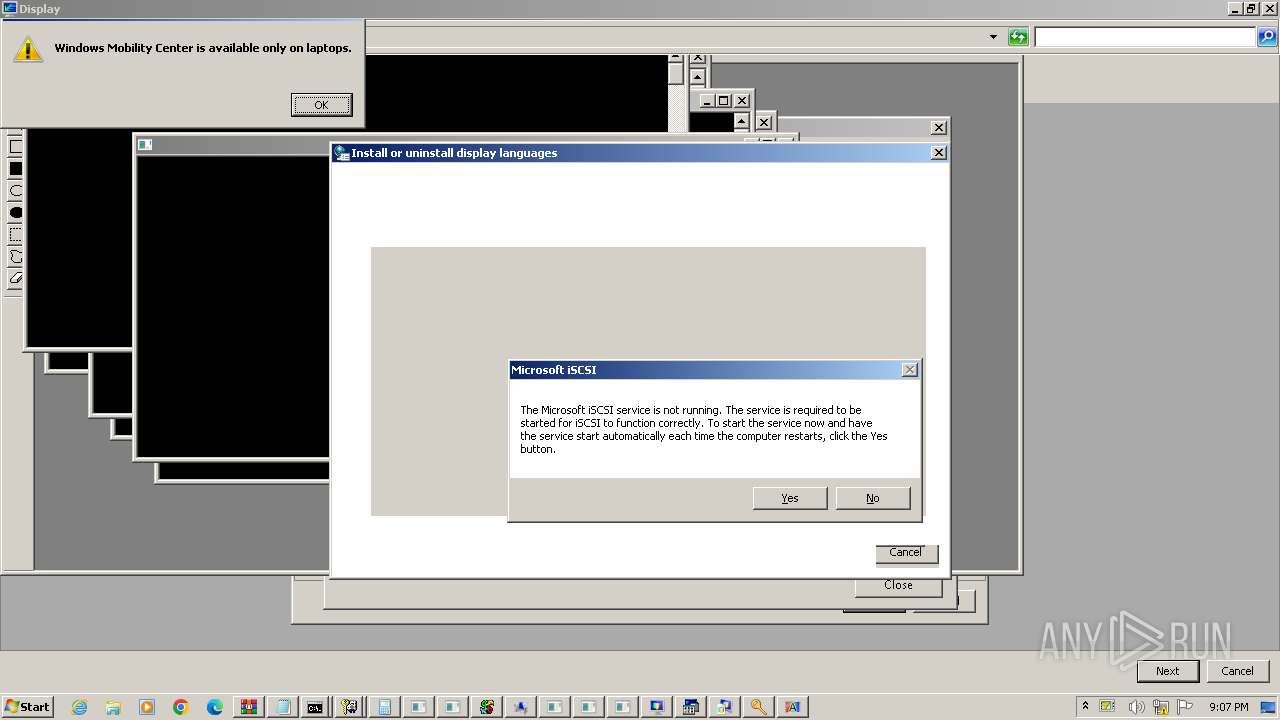Close the Install or uninstall display languages window
The image size is (1280, 720).
pos(938,153)
